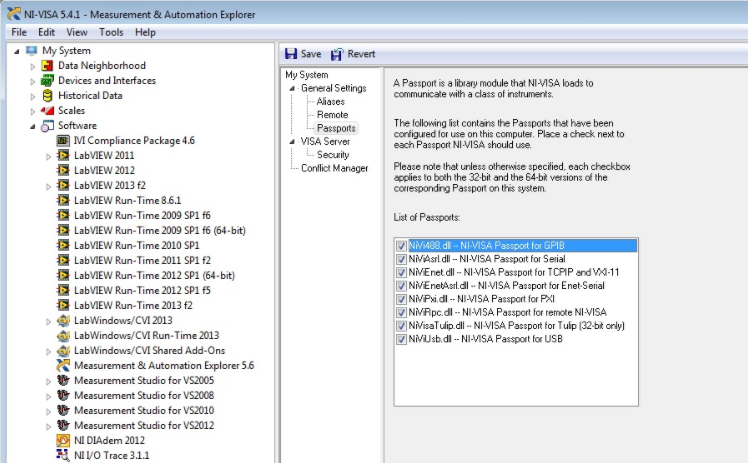Image resolution: width=748 pixels, height=463 pixels.
Task: Collapse the VISA Server node
Action: (x=292, y=142)
